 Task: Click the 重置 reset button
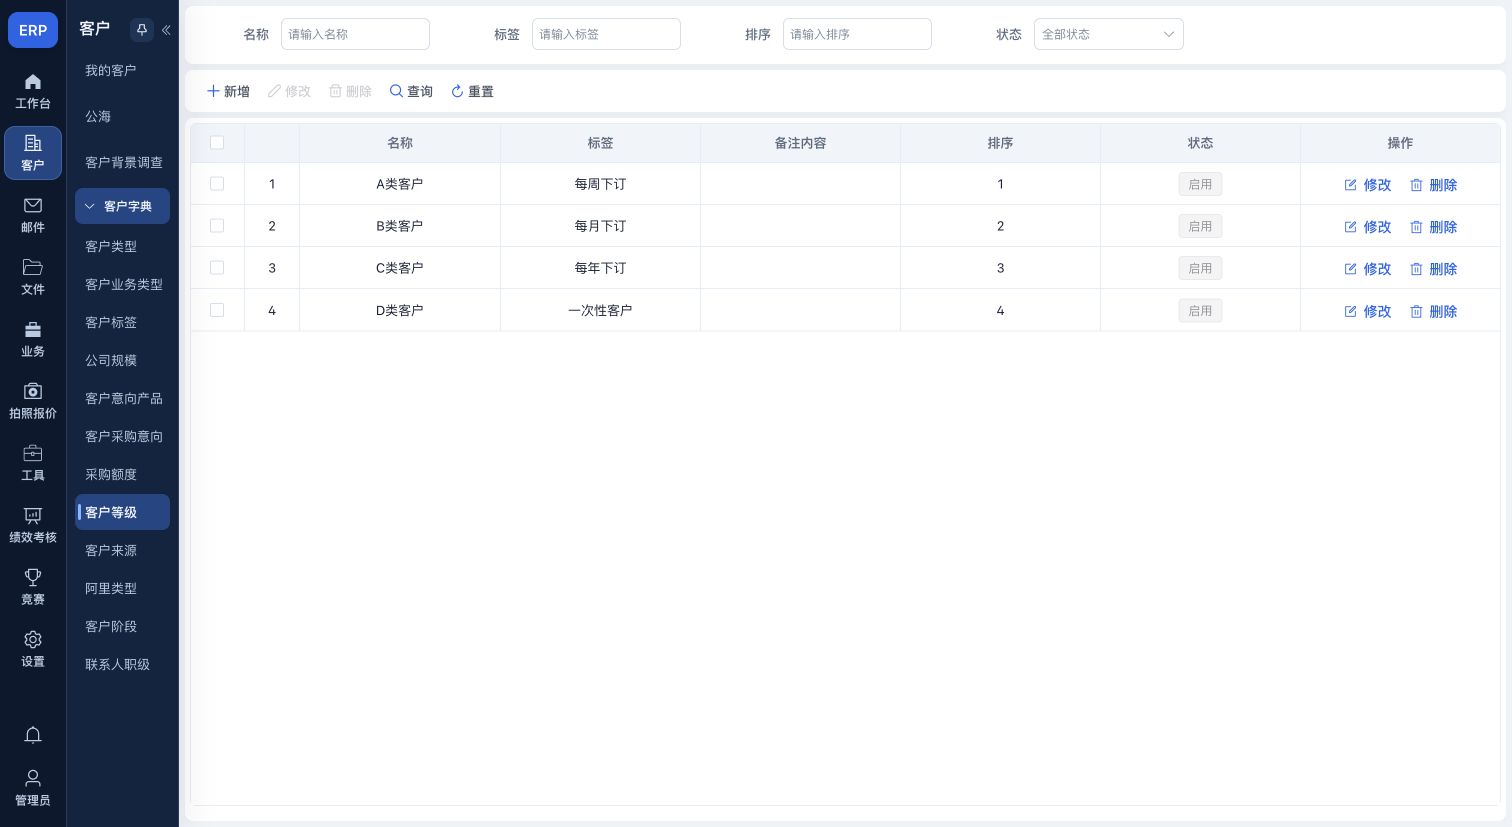[x=472, y=91]
